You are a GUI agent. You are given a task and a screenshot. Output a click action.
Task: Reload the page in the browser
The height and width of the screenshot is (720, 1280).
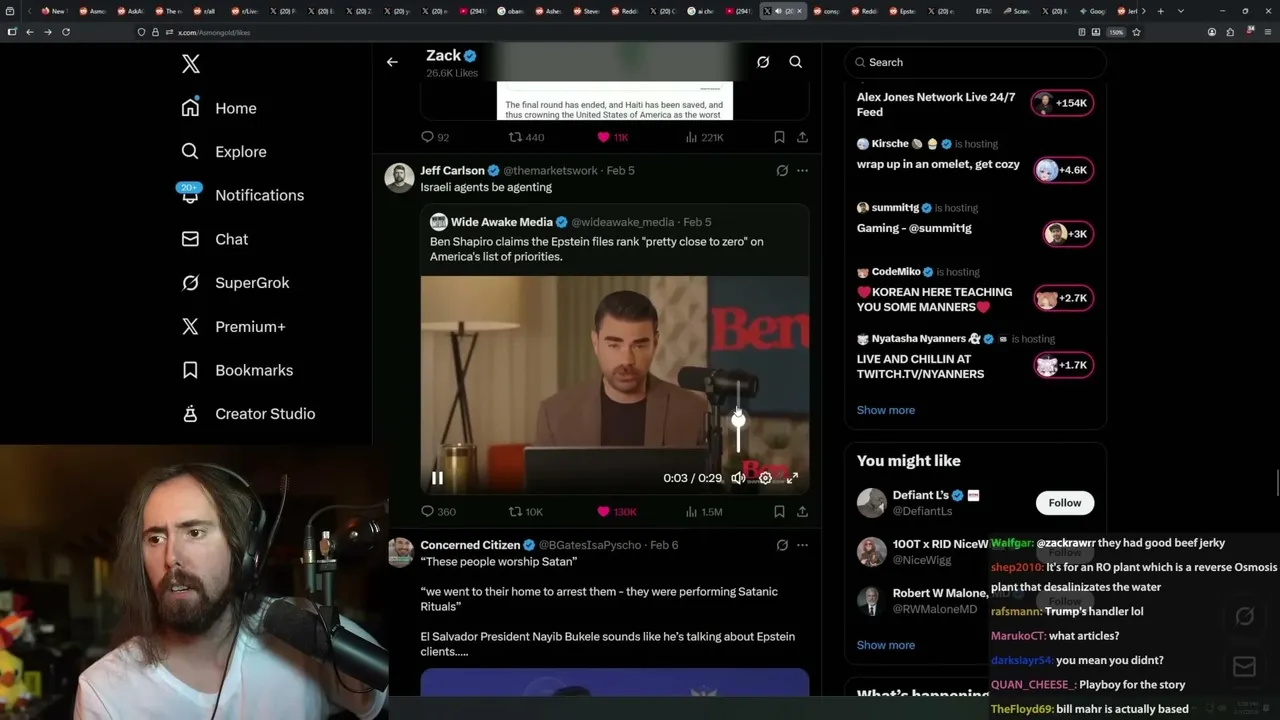pyautogui.click(x=66, y=32)
